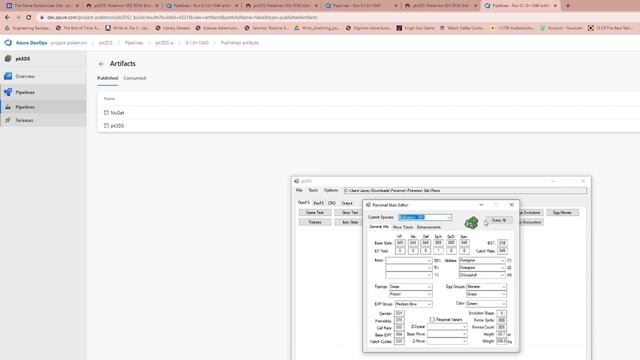The image size is (640, 360).
Task: Click the Personal Stats Editor window icon
Action: (368, 205)
